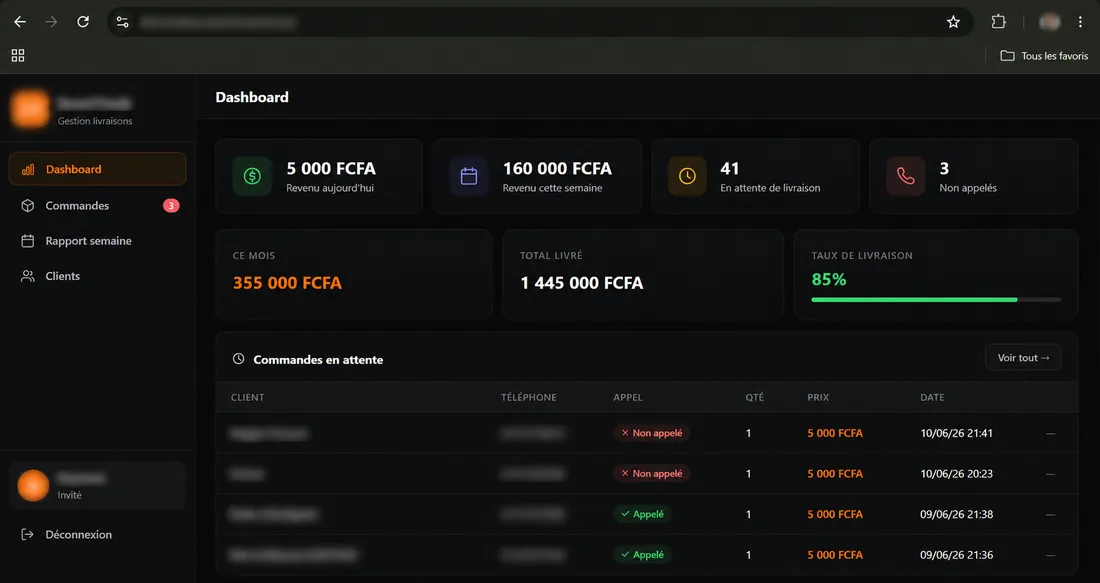
Task: Click the Voir tout button
Action: click(1023, 358)
